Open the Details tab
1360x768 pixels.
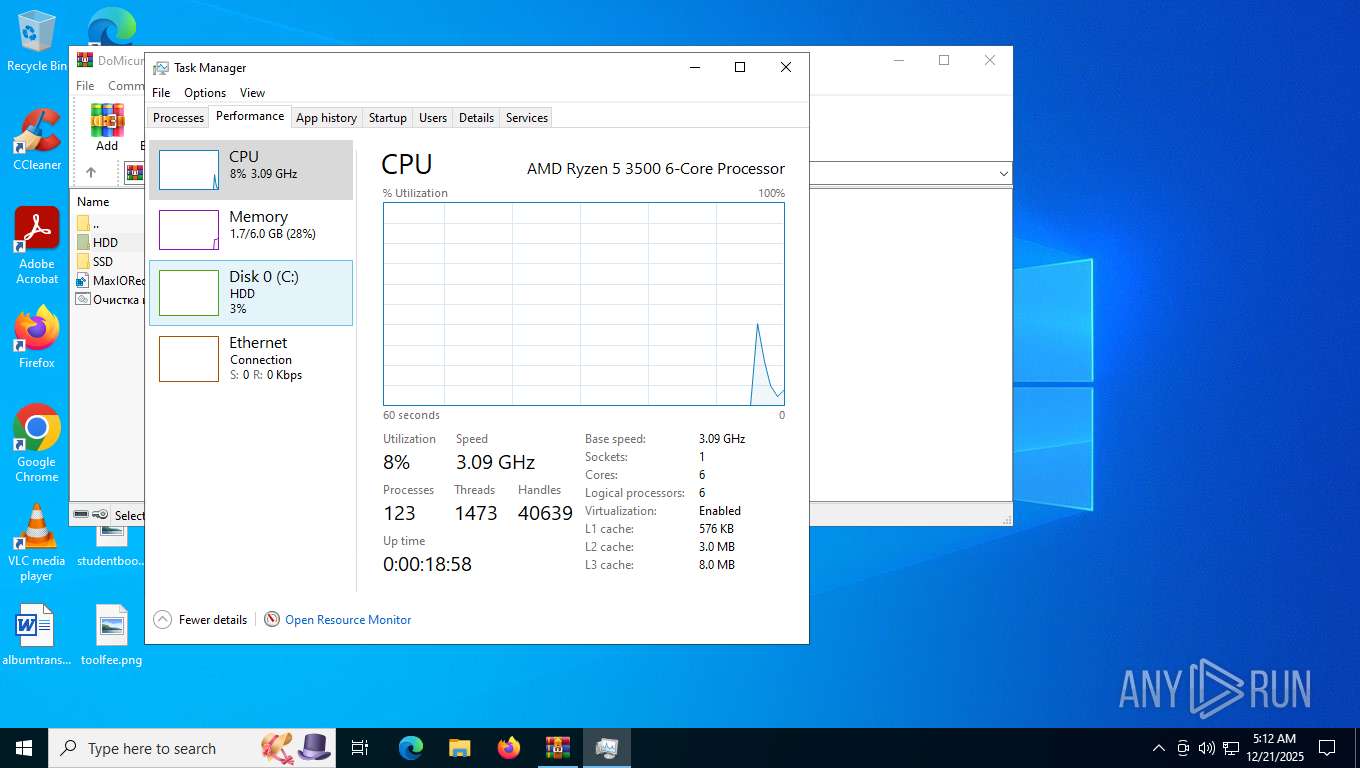(x=476, y=117)
